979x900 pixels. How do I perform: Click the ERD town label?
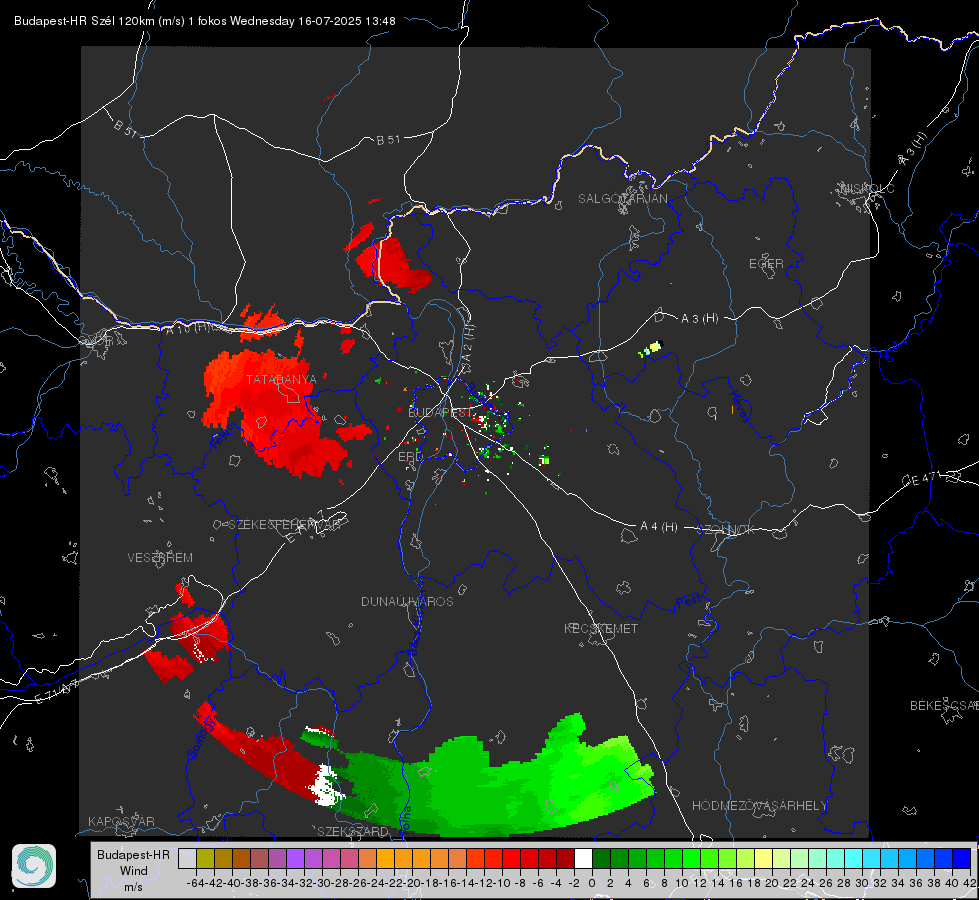pos(410,457)
